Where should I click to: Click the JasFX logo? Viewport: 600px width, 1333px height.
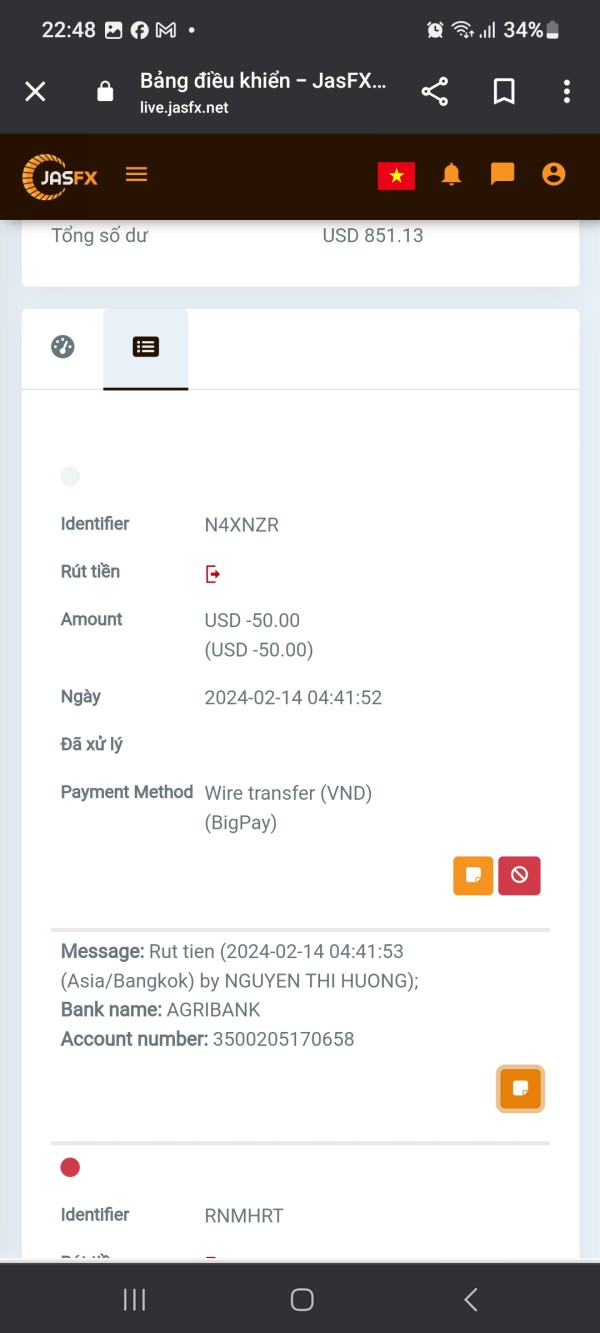click(x=60, y=177)
